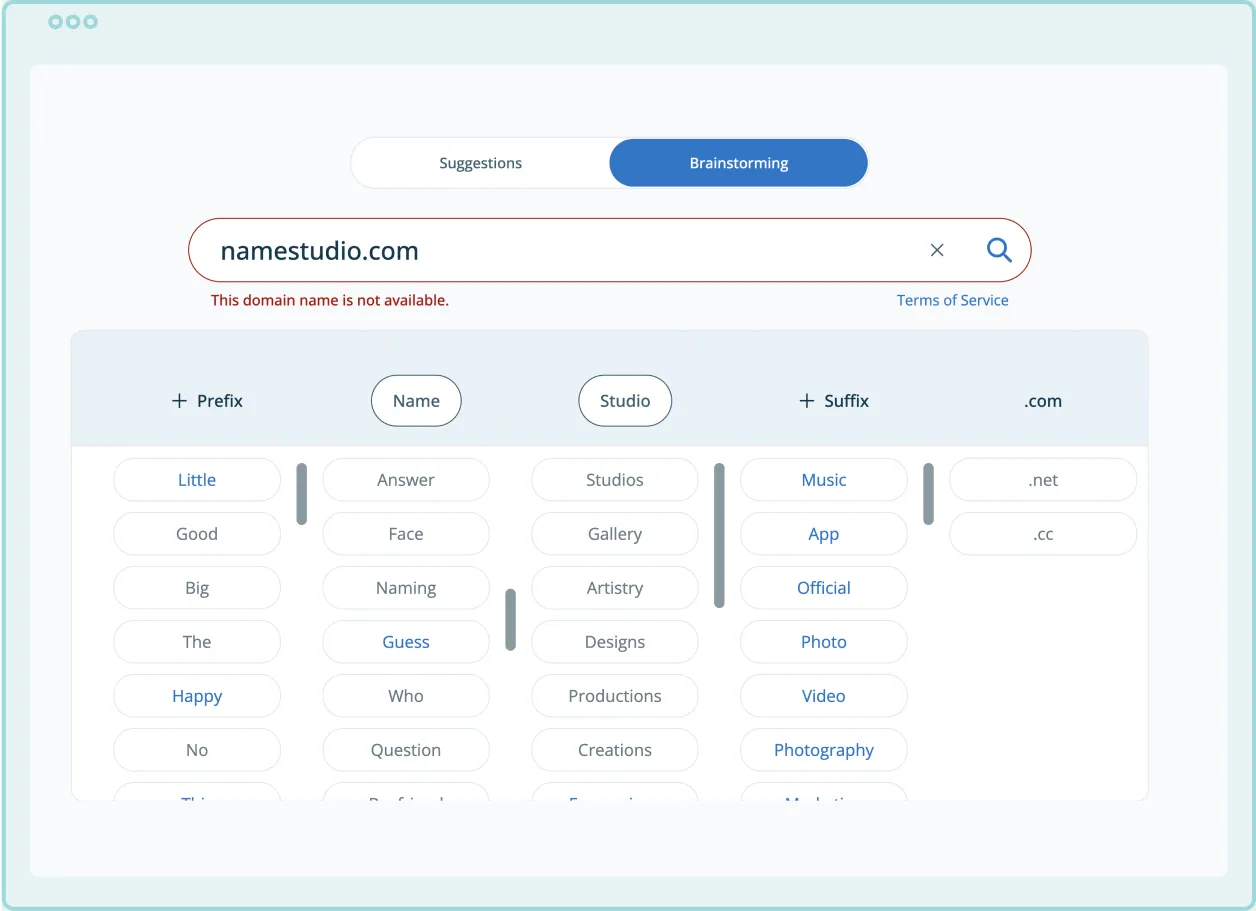
Task: Open the Terms of Service link
Action: 952,299
